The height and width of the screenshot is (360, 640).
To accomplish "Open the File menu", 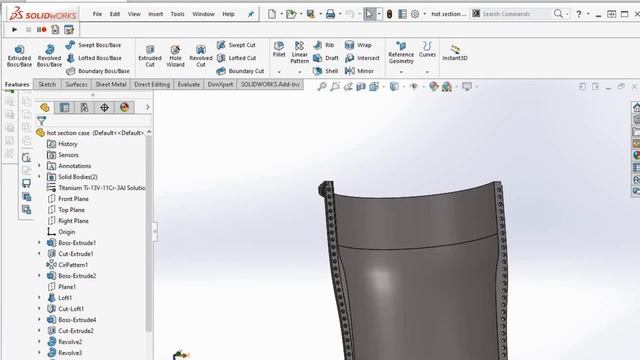I will tap(97, 14).
